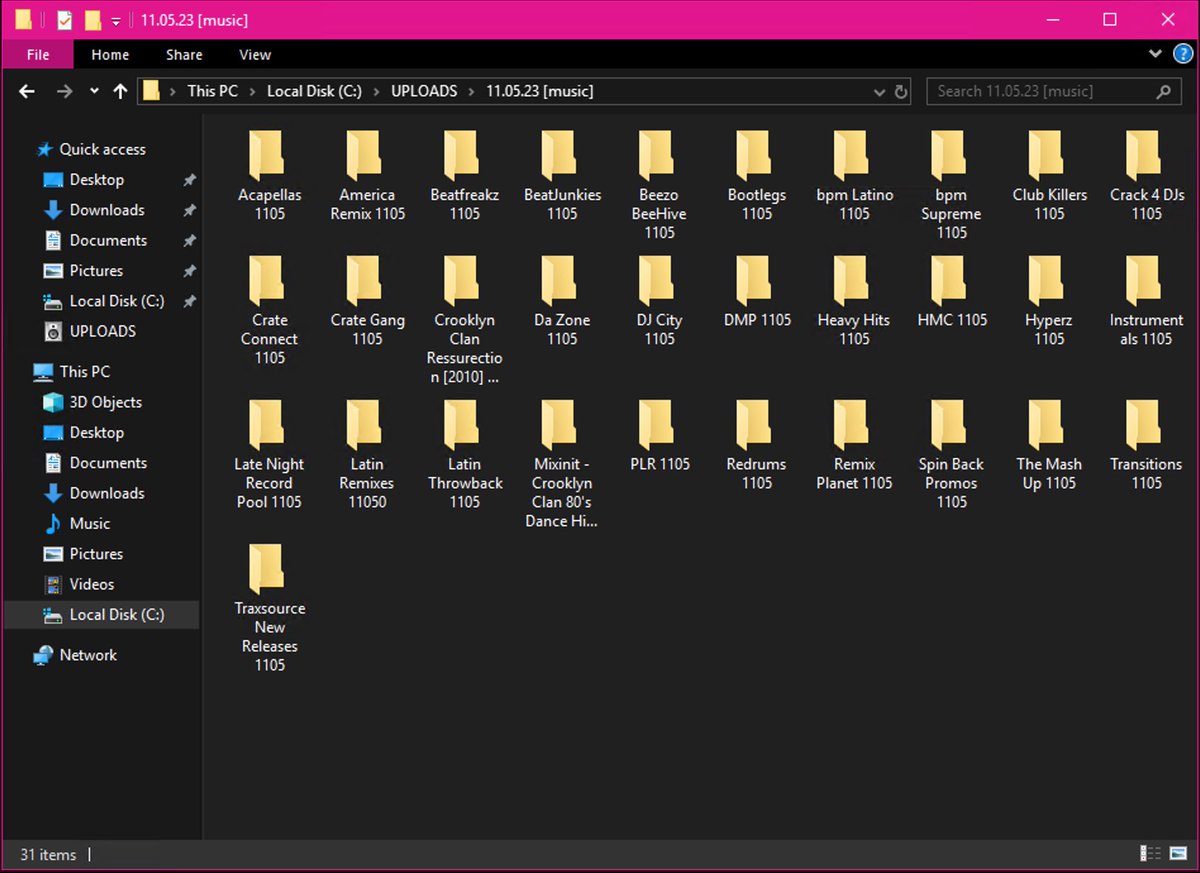Select the Crate Connect 1105 folder
1200x873 pixels.
269,311
